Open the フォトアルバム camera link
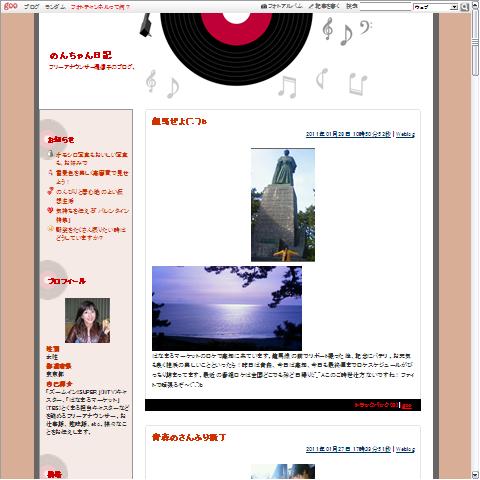Viewport: 480px width, 480px height. coord(282,6)
